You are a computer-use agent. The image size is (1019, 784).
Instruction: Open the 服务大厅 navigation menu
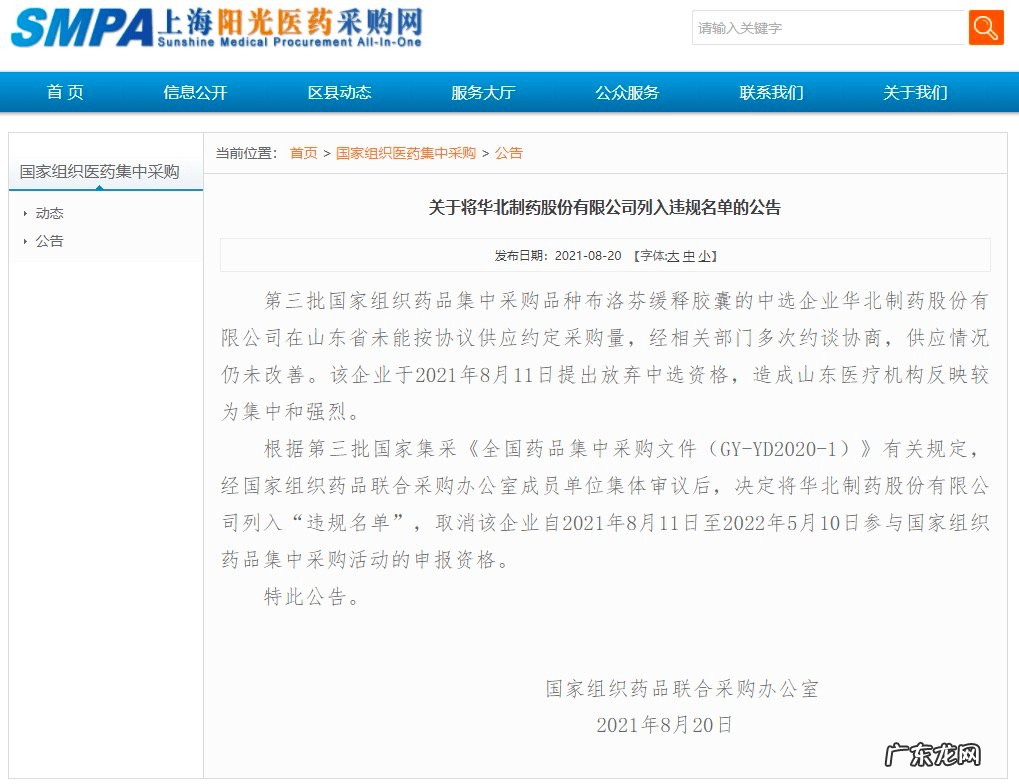(483, 92)
